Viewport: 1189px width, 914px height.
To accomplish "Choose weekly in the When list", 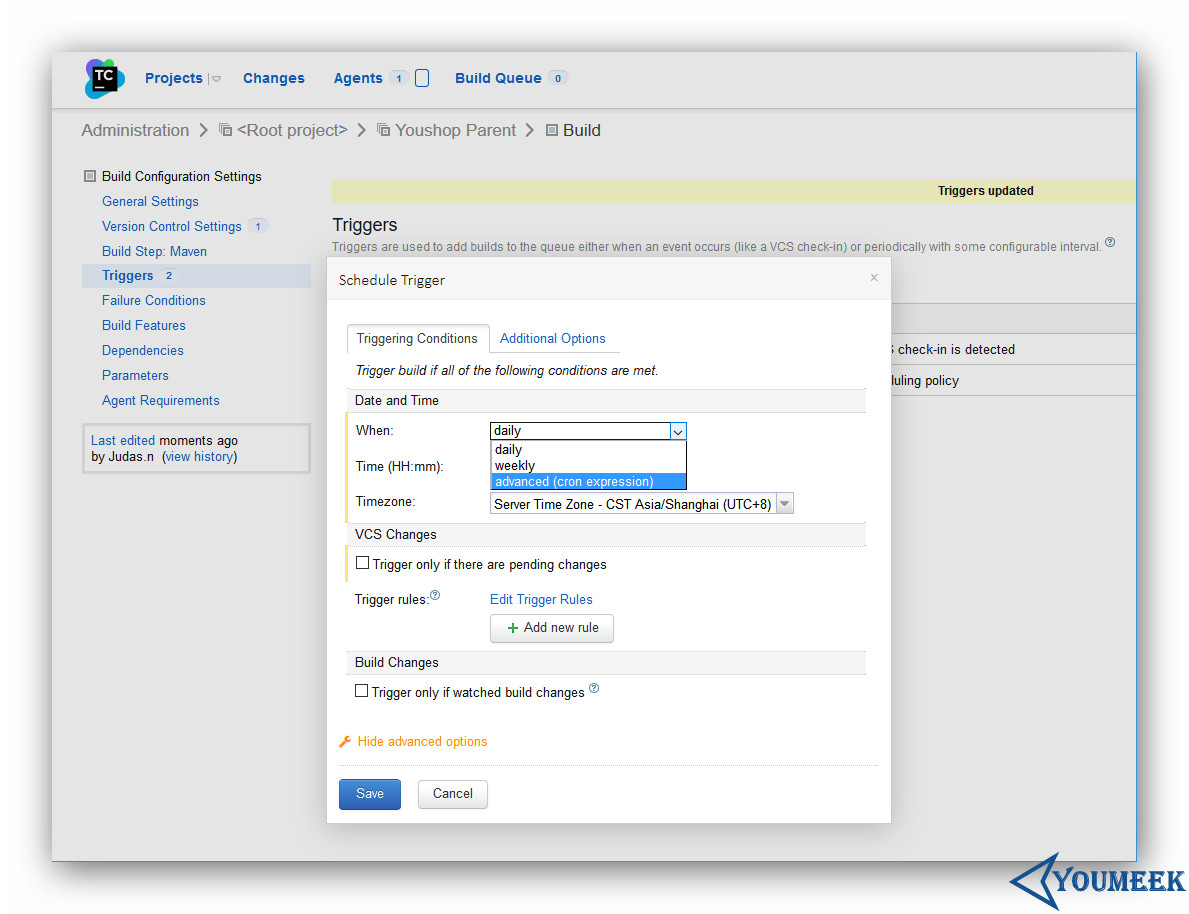I will click(x=588, y=466).
